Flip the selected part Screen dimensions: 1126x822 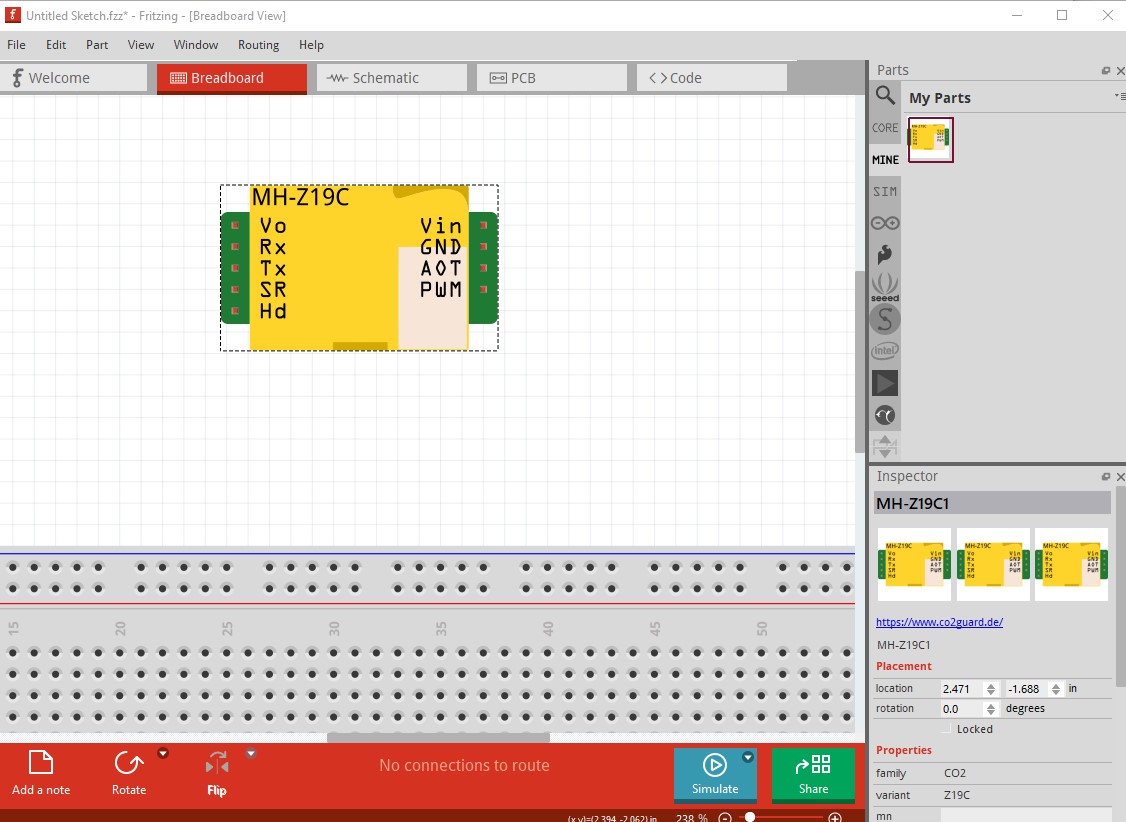coord(216,773)
